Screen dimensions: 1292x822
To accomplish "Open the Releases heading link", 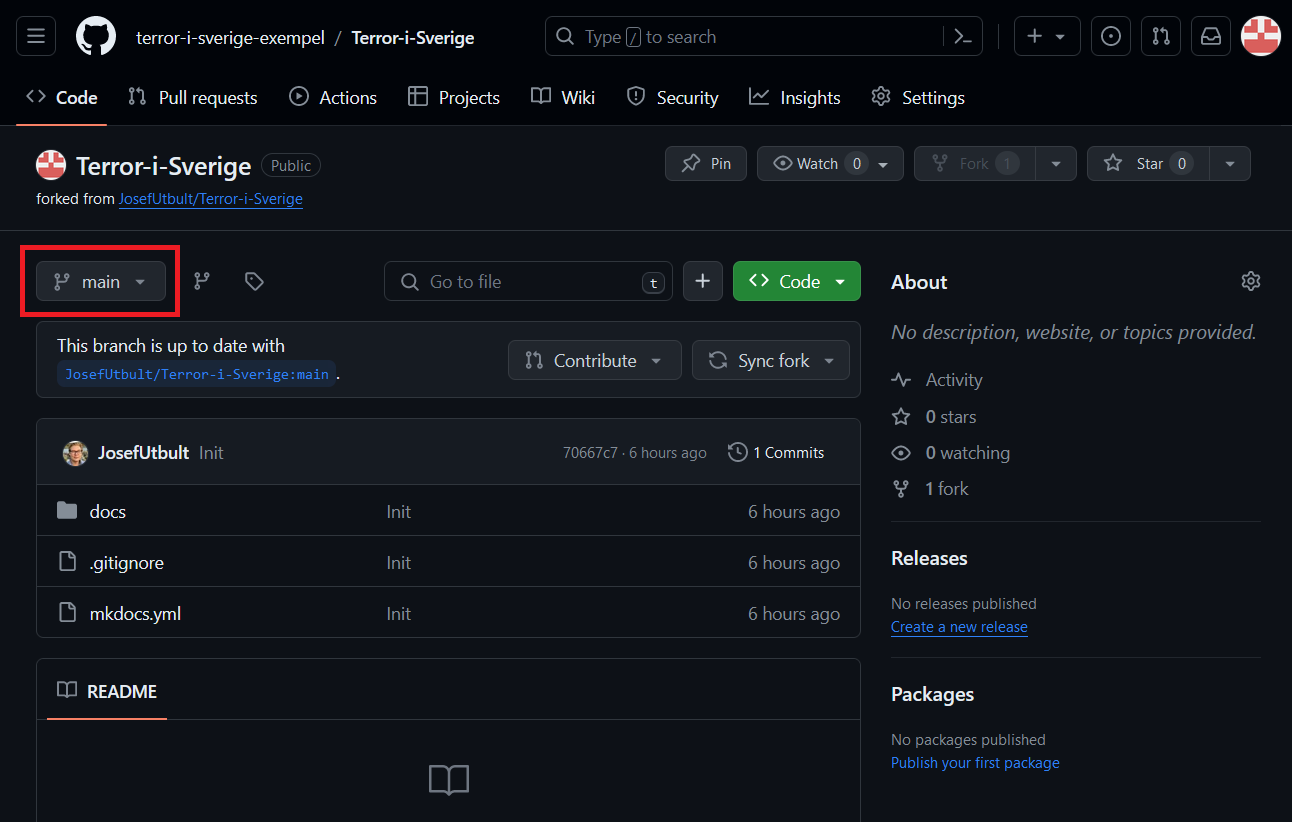I will pyautogui.click(x=929, y=558).
